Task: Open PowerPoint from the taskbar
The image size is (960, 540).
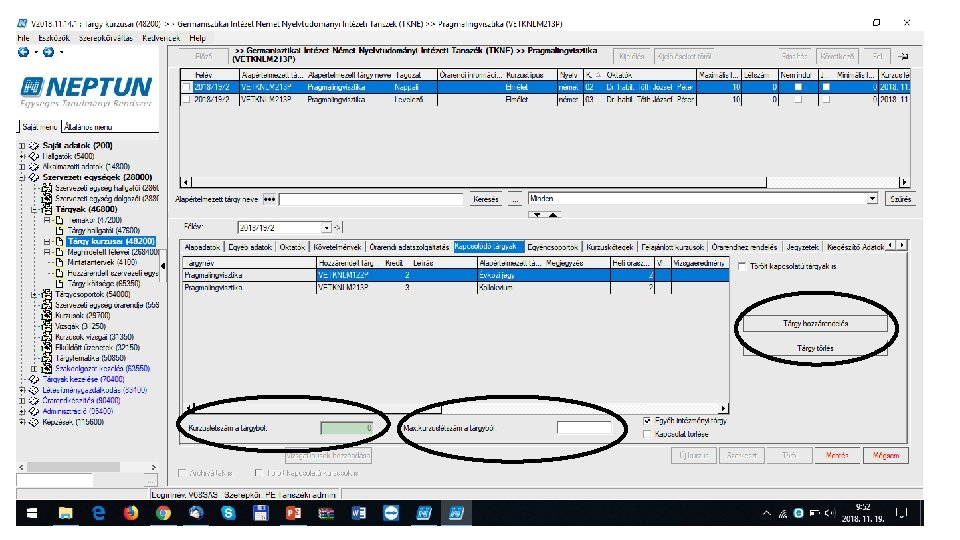Action: (293, 513)
